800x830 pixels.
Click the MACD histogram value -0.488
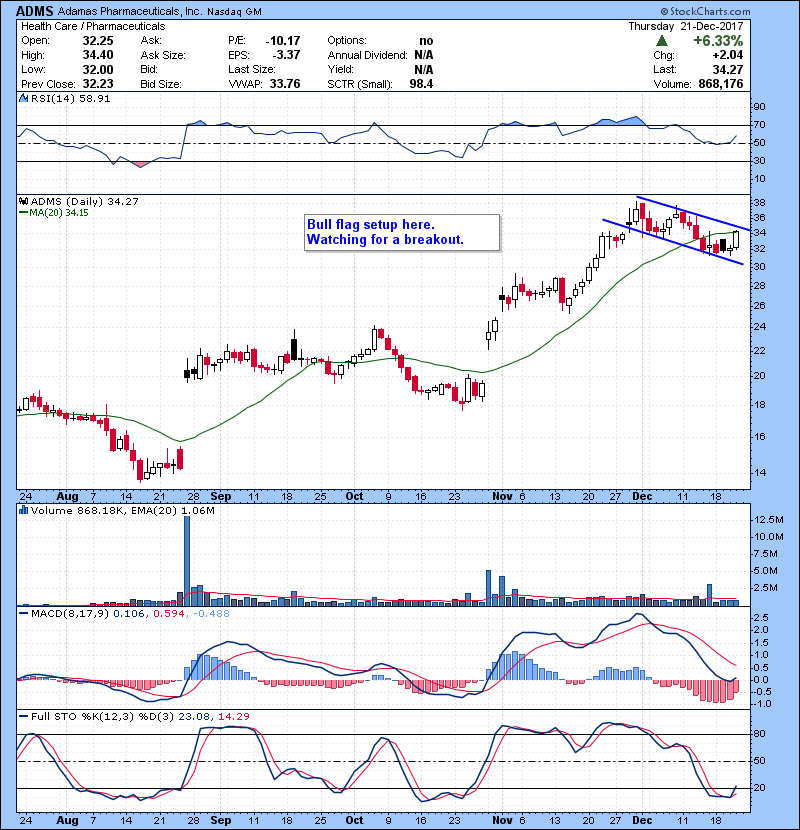[x=211, y=614]
